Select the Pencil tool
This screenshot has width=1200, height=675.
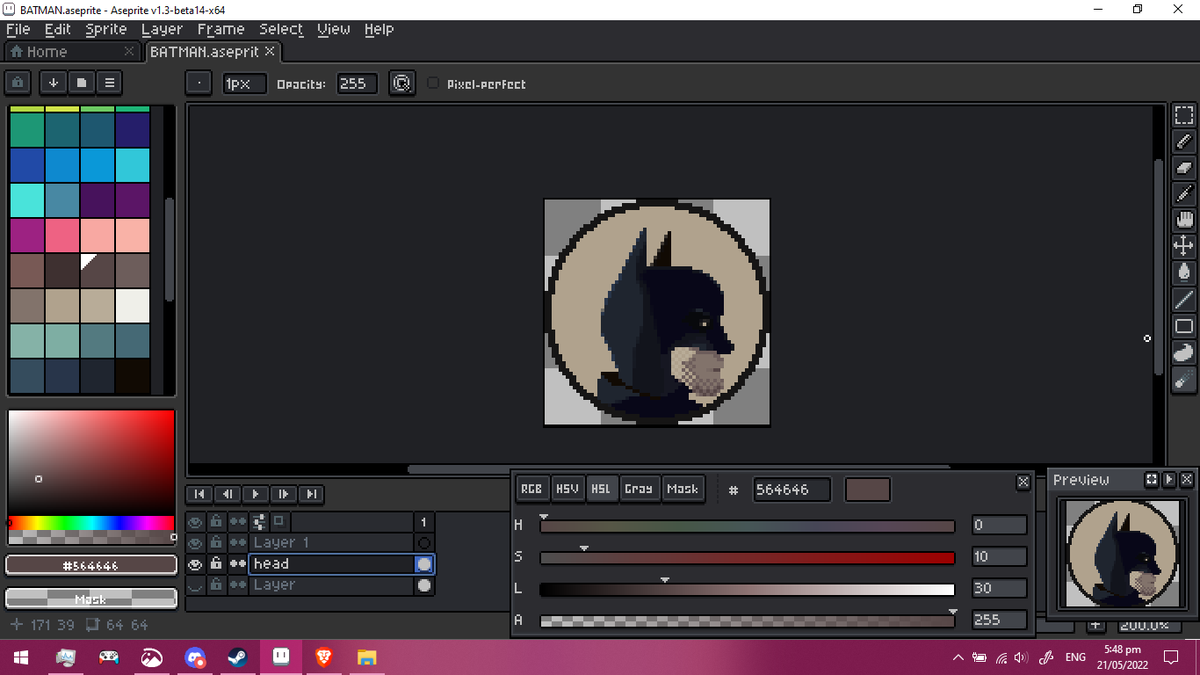click(x=1184, y=142)
